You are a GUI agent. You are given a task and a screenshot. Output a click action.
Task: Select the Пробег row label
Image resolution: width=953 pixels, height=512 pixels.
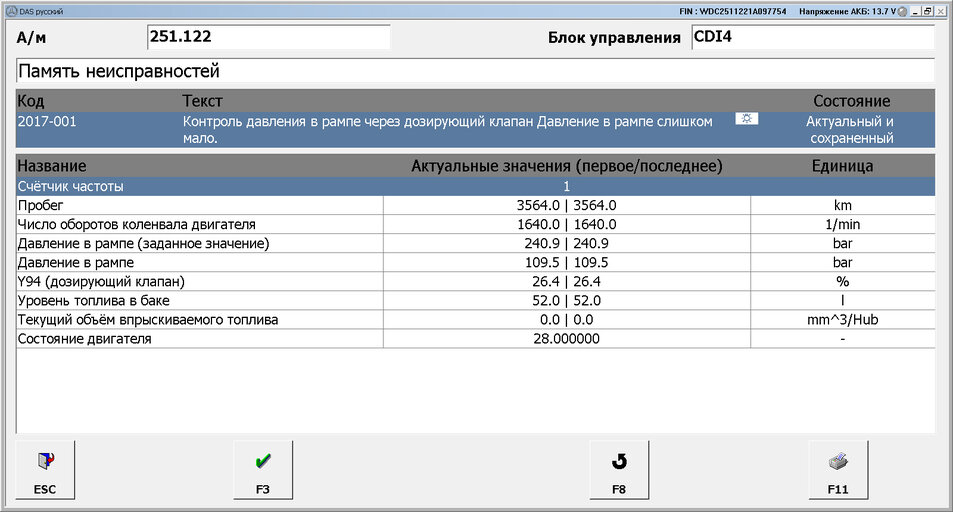click(x=40, y=206)
